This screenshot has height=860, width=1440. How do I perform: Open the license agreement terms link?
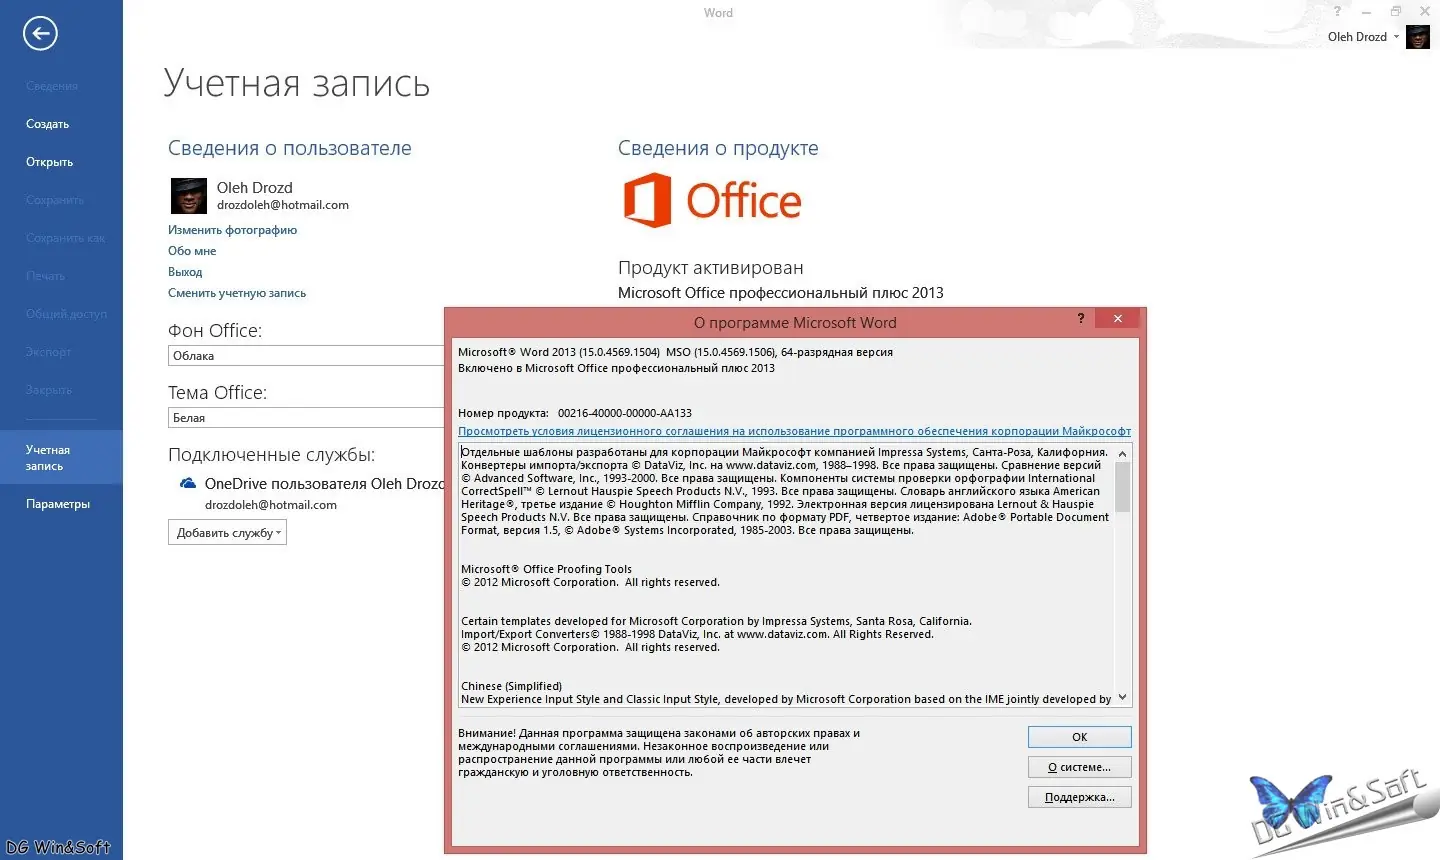point(794,432)
